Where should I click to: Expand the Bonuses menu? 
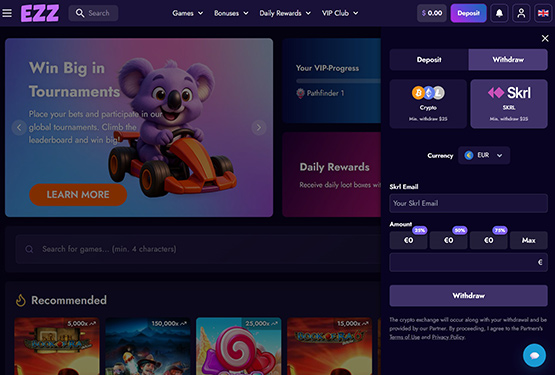[231, 13]
